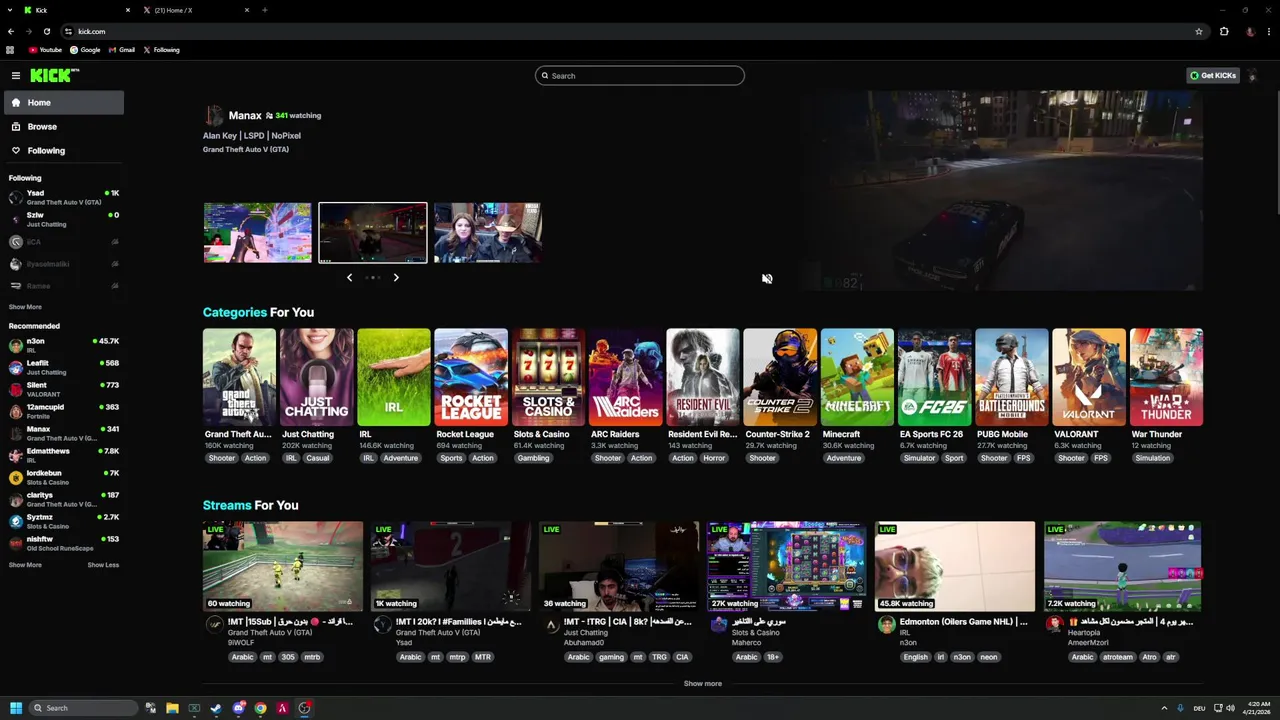1280x720 pixels.
Task: Switch to the Home / X tab
Action: pyautogui.click(x=195, y=10)
